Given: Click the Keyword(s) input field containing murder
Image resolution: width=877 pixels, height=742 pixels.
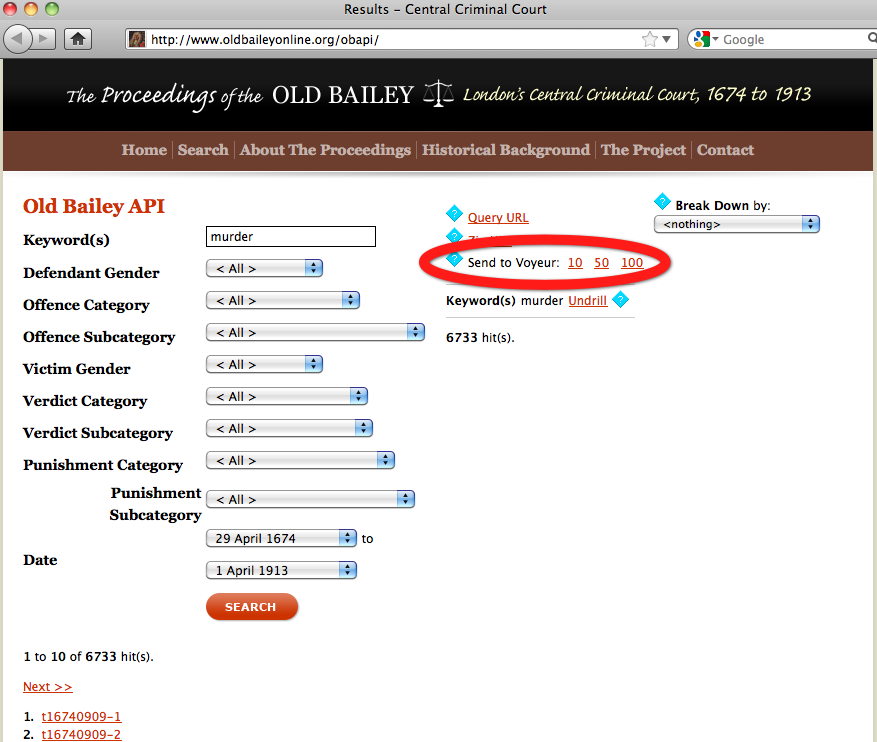Looking at the screenshot, I should 291,237.
